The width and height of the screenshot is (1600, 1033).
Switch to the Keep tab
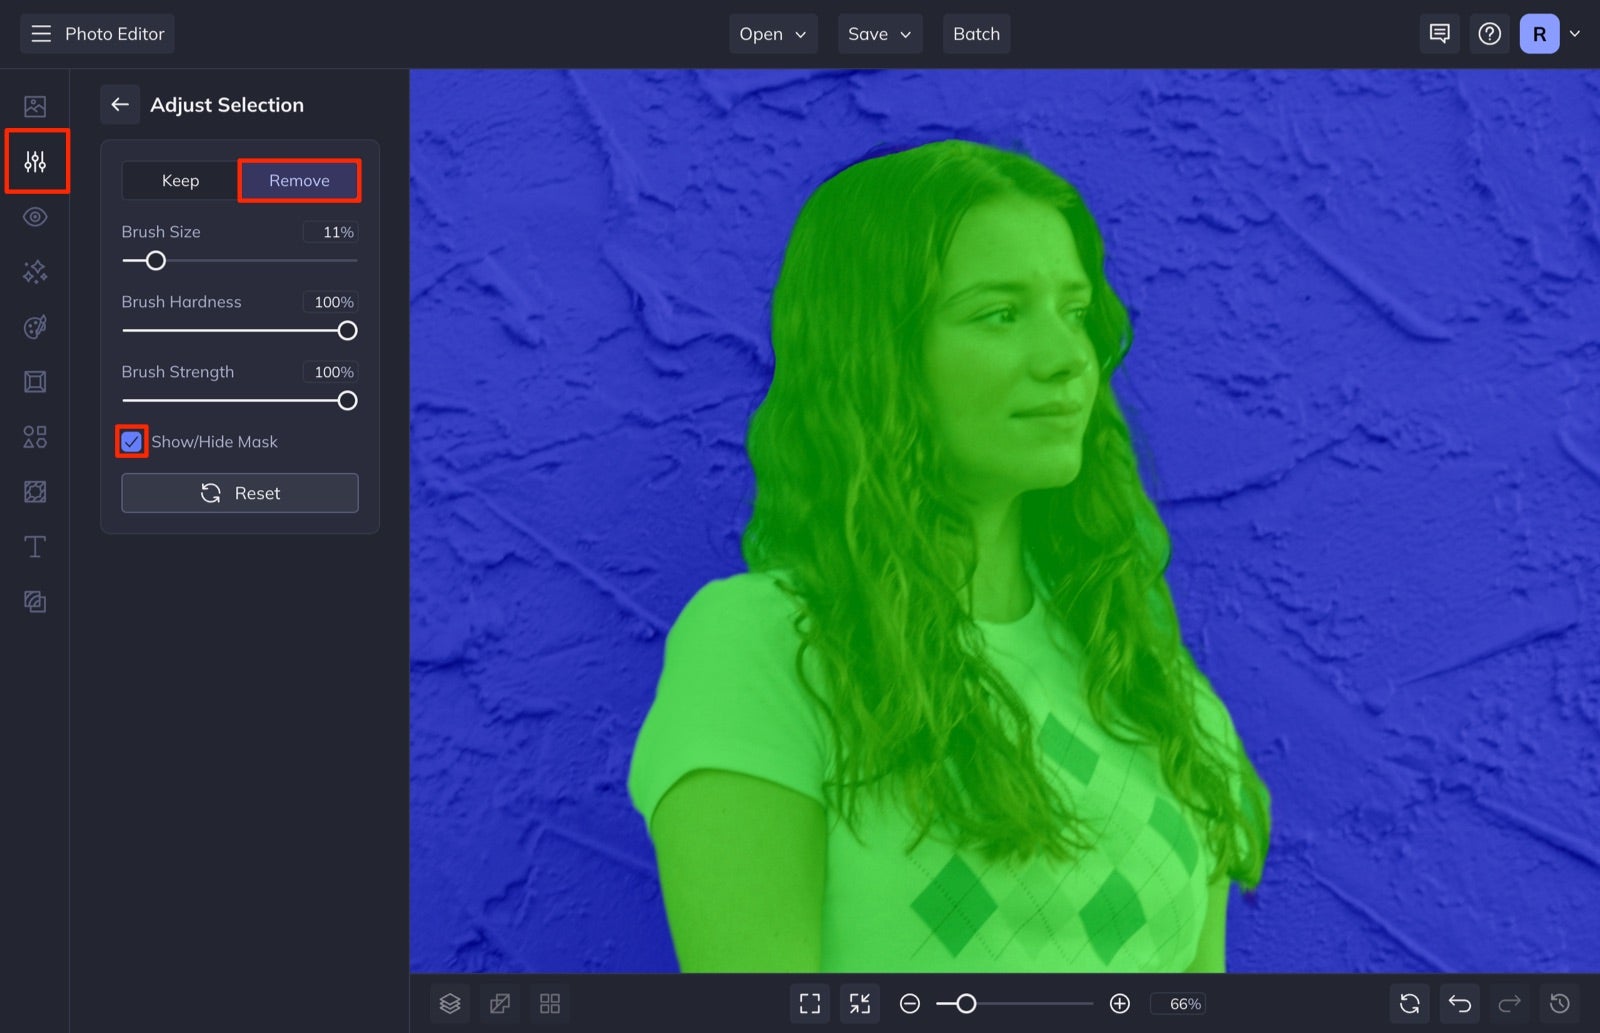point(180,180)
